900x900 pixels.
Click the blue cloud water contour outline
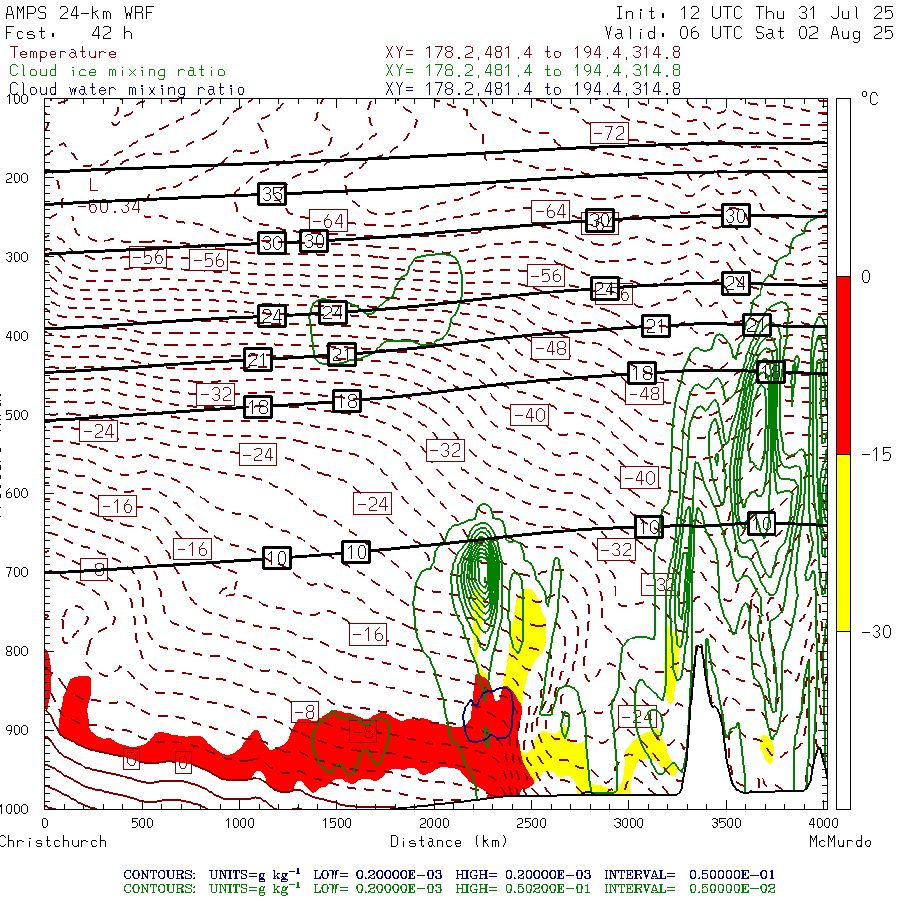[x=488, y=715]
